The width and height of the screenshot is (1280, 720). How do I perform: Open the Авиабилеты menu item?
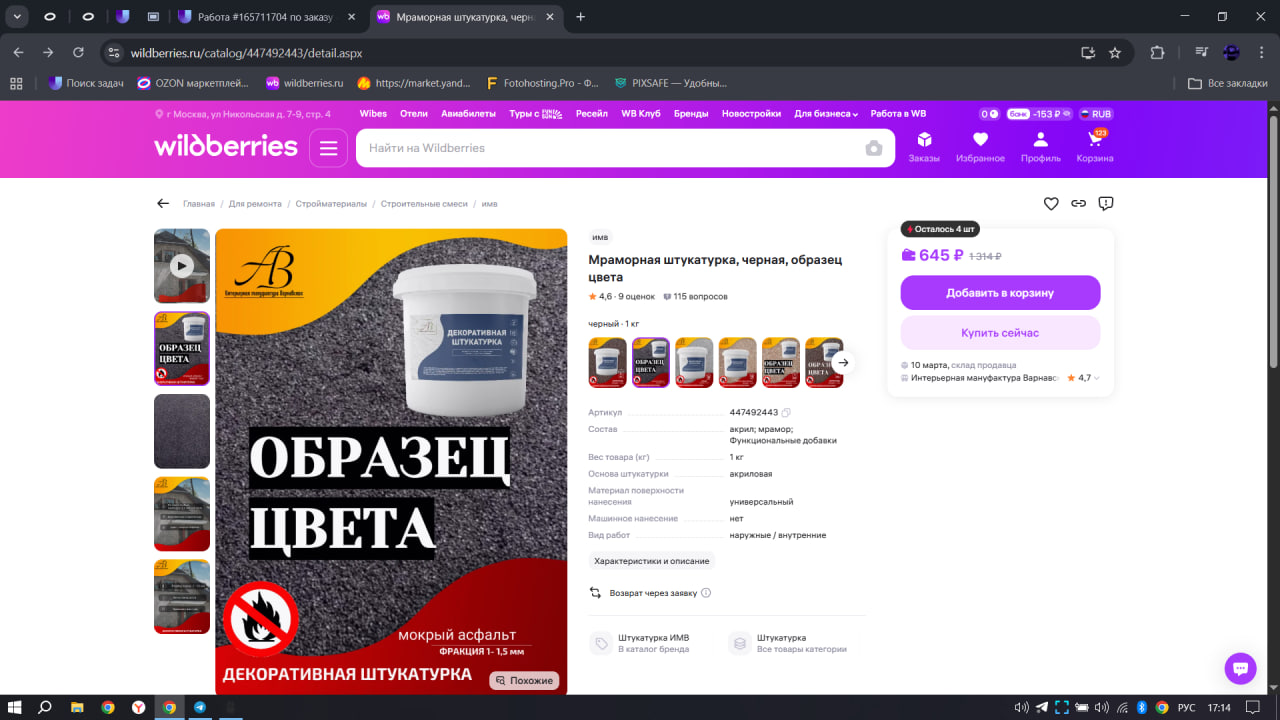click(x=468, y=114)
